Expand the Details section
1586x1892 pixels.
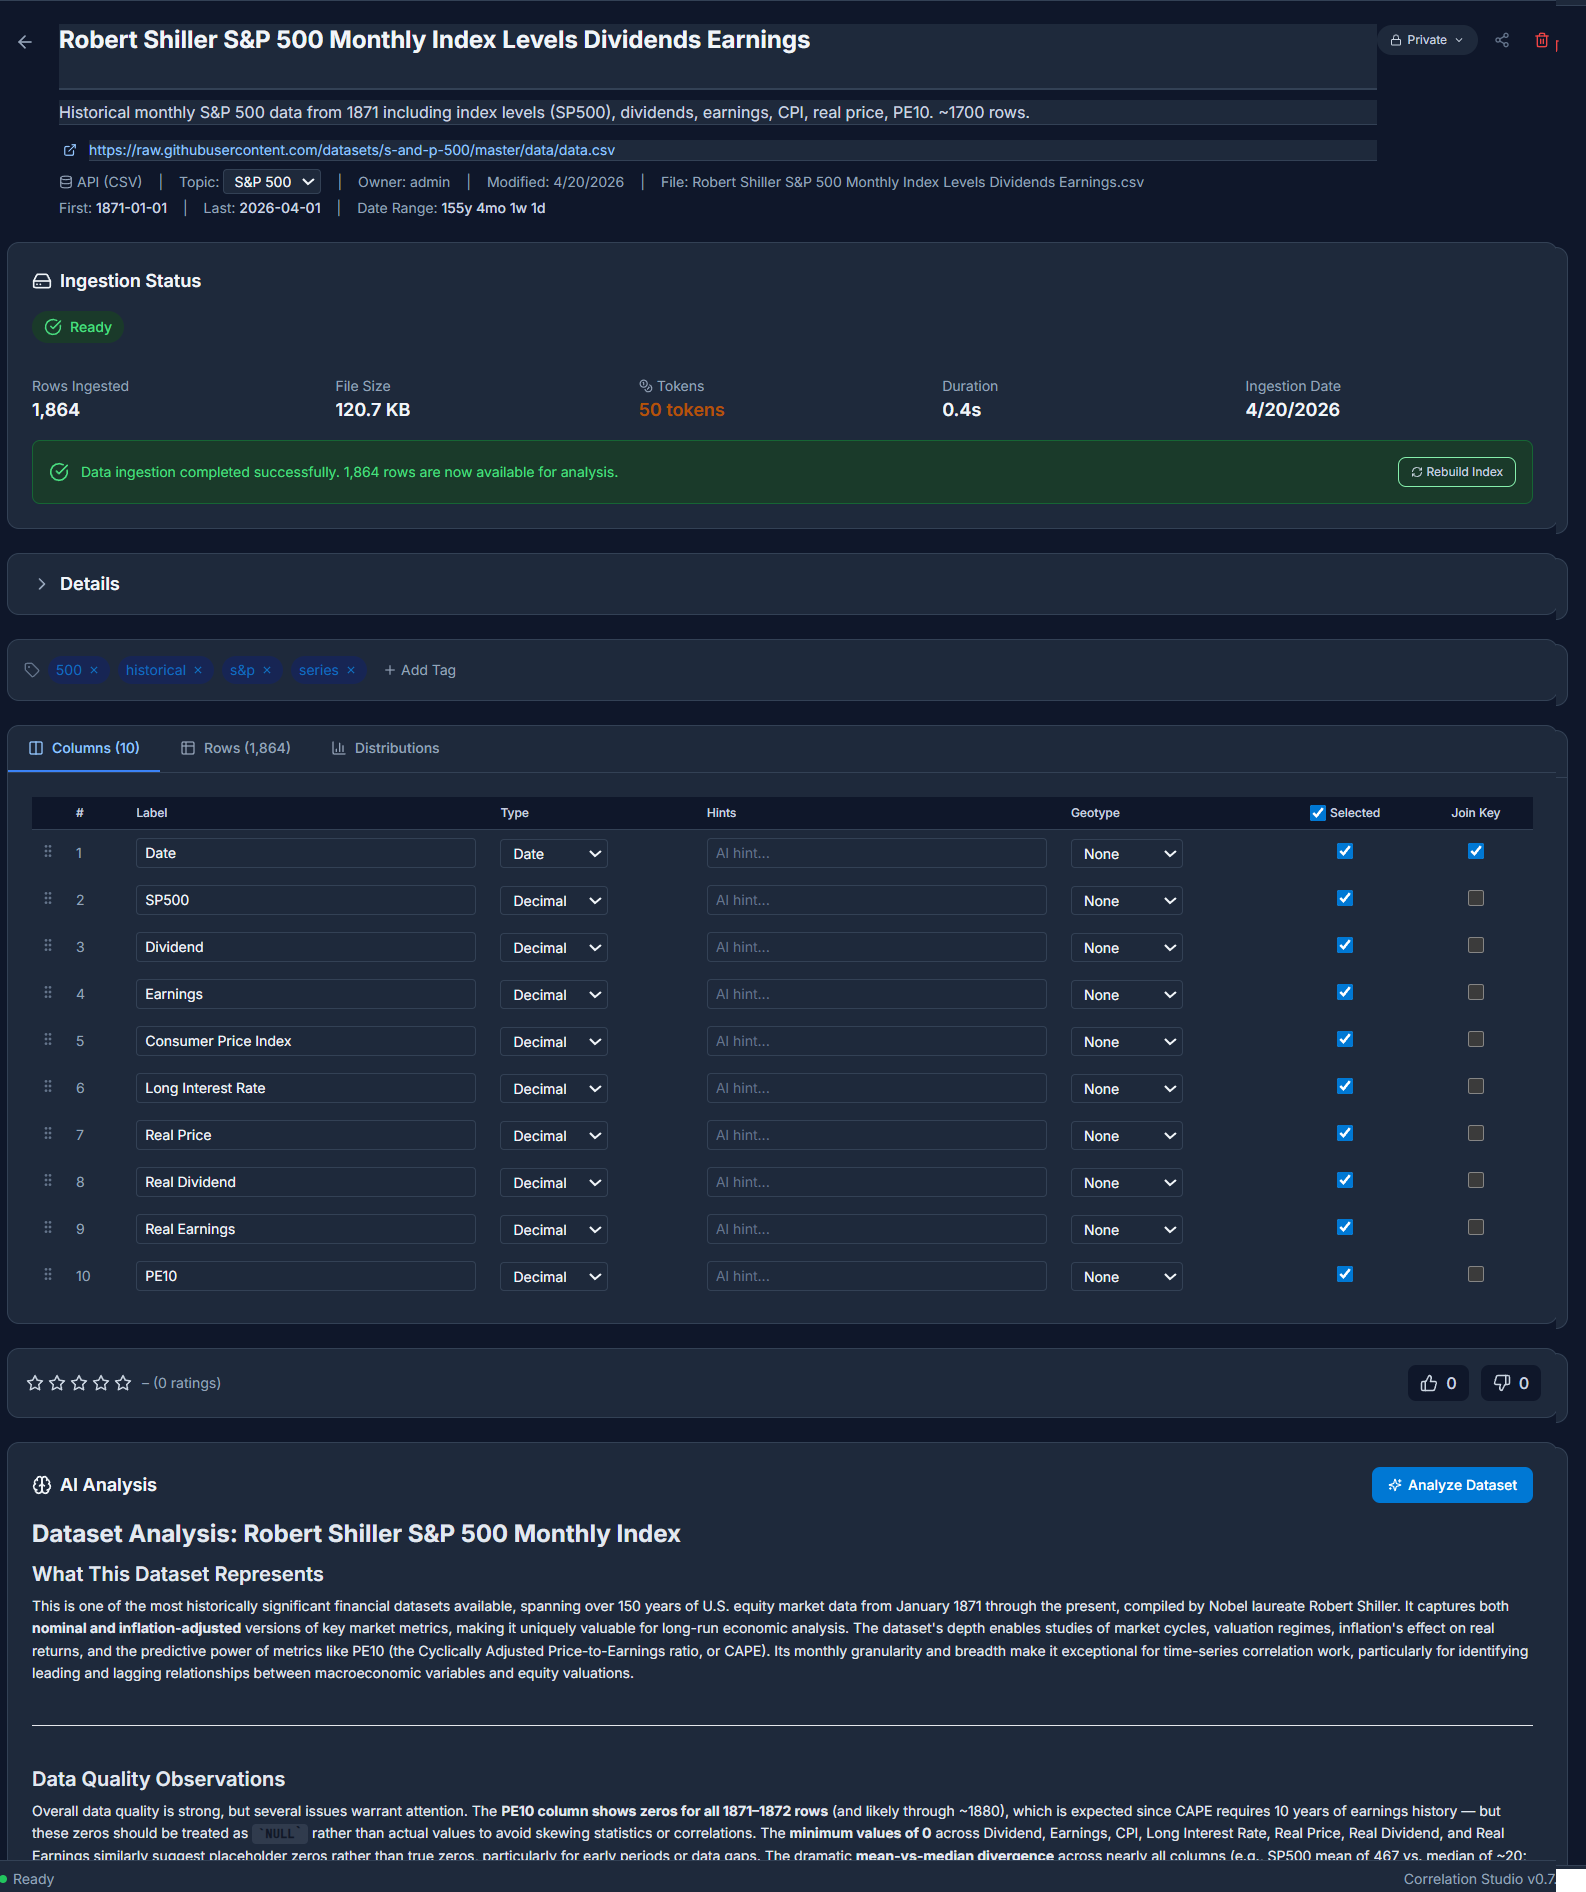(x=78, y=584)
